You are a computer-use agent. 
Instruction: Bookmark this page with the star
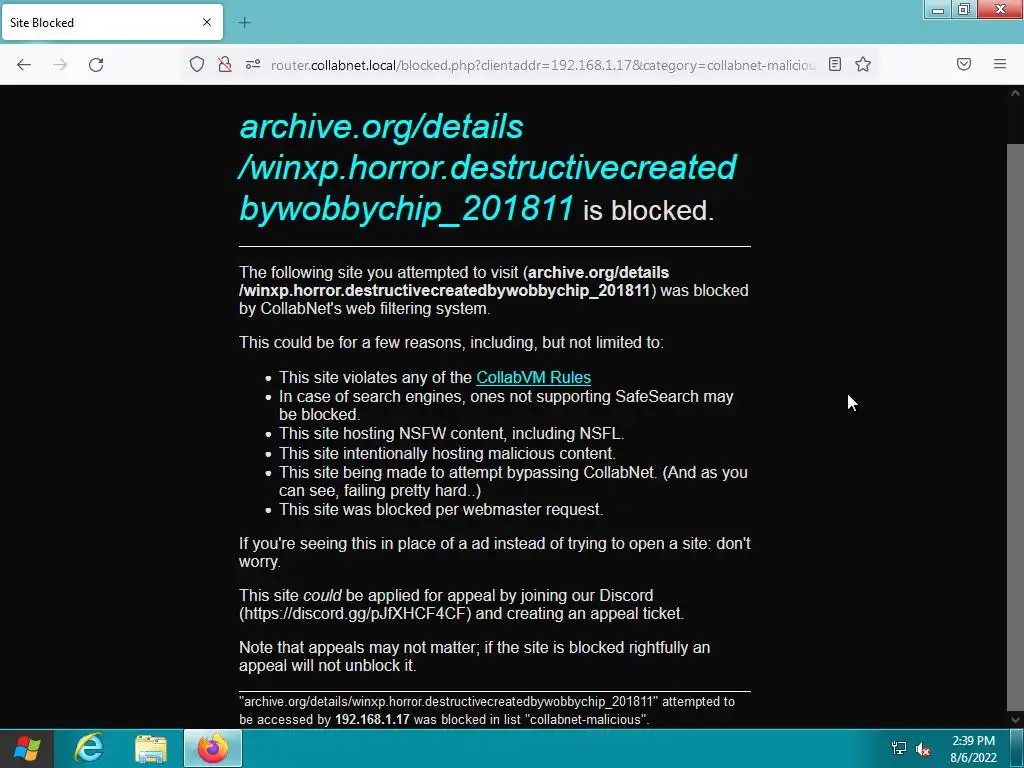(863, 64)
